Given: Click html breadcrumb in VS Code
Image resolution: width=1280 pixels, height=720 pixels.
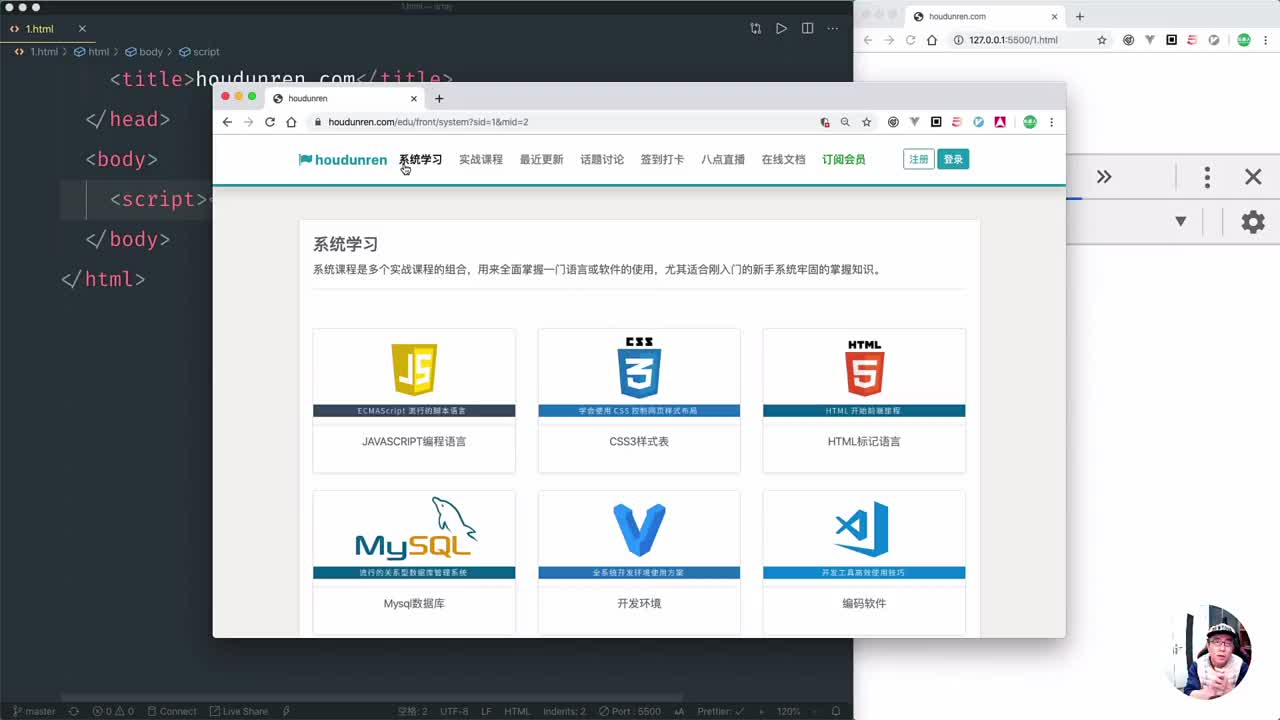Looking at the screenshot, I should click(x=92, y=52).
